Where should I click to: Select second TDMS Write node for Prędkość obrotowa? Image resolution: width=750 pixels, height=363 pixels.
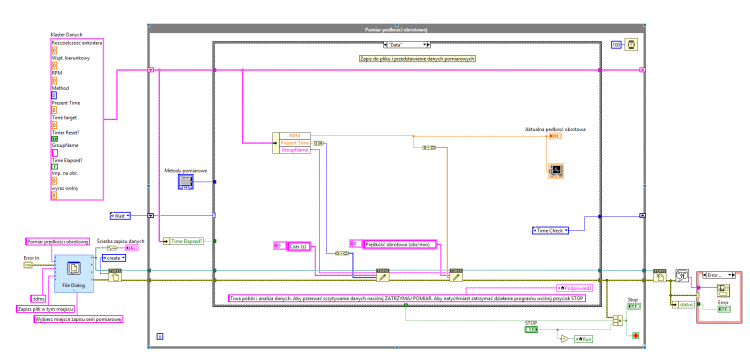click(x=456, y=275)
